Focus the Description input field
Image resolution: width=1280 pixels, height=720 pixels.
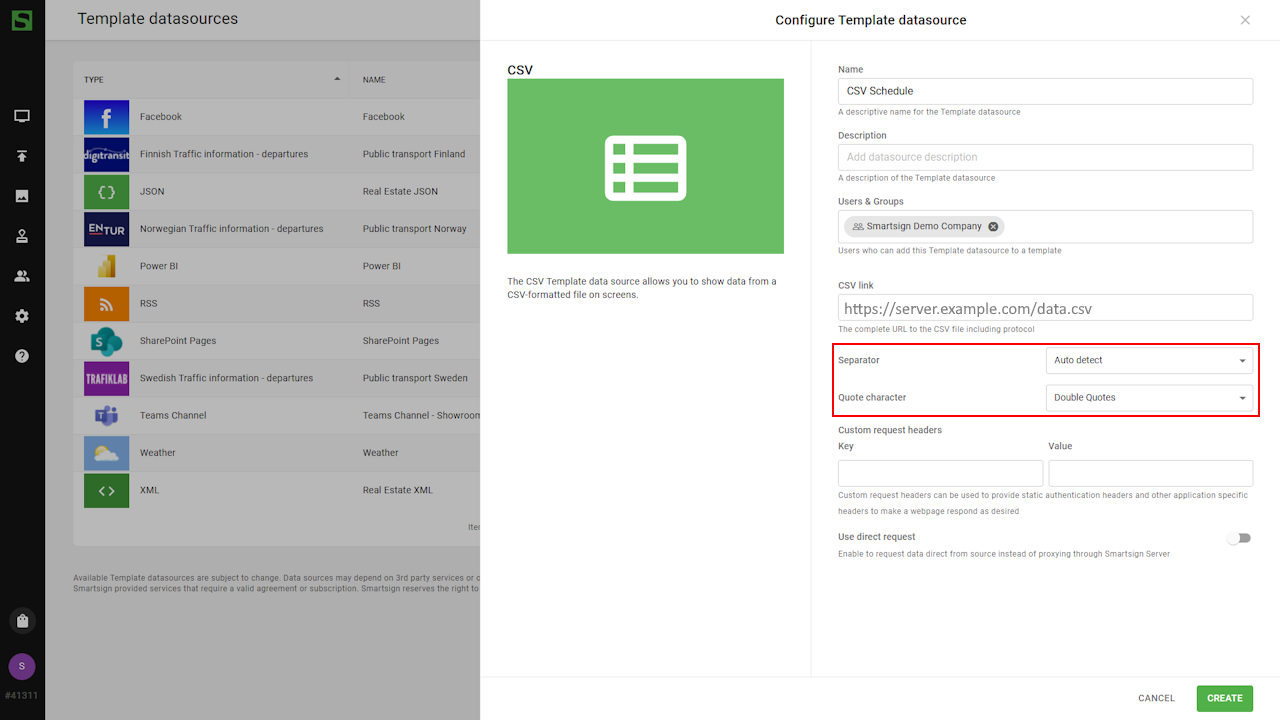point(1045,157)
